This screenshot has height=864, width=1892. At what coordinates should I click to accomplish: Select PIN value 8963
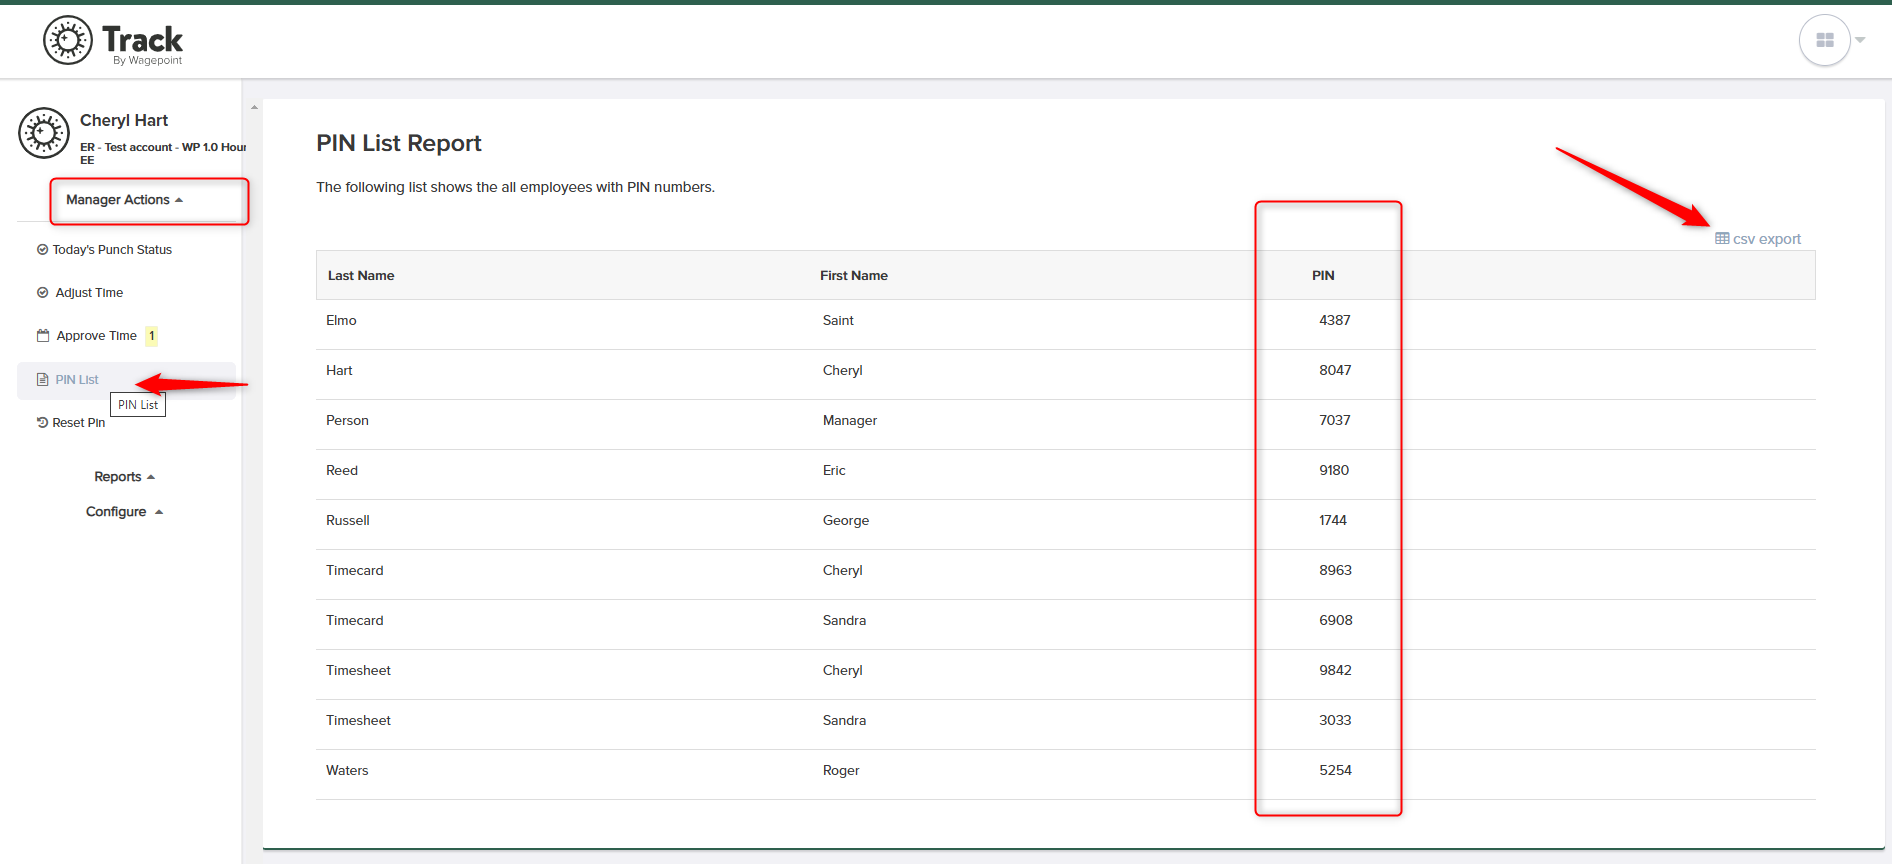(1335, 571)
